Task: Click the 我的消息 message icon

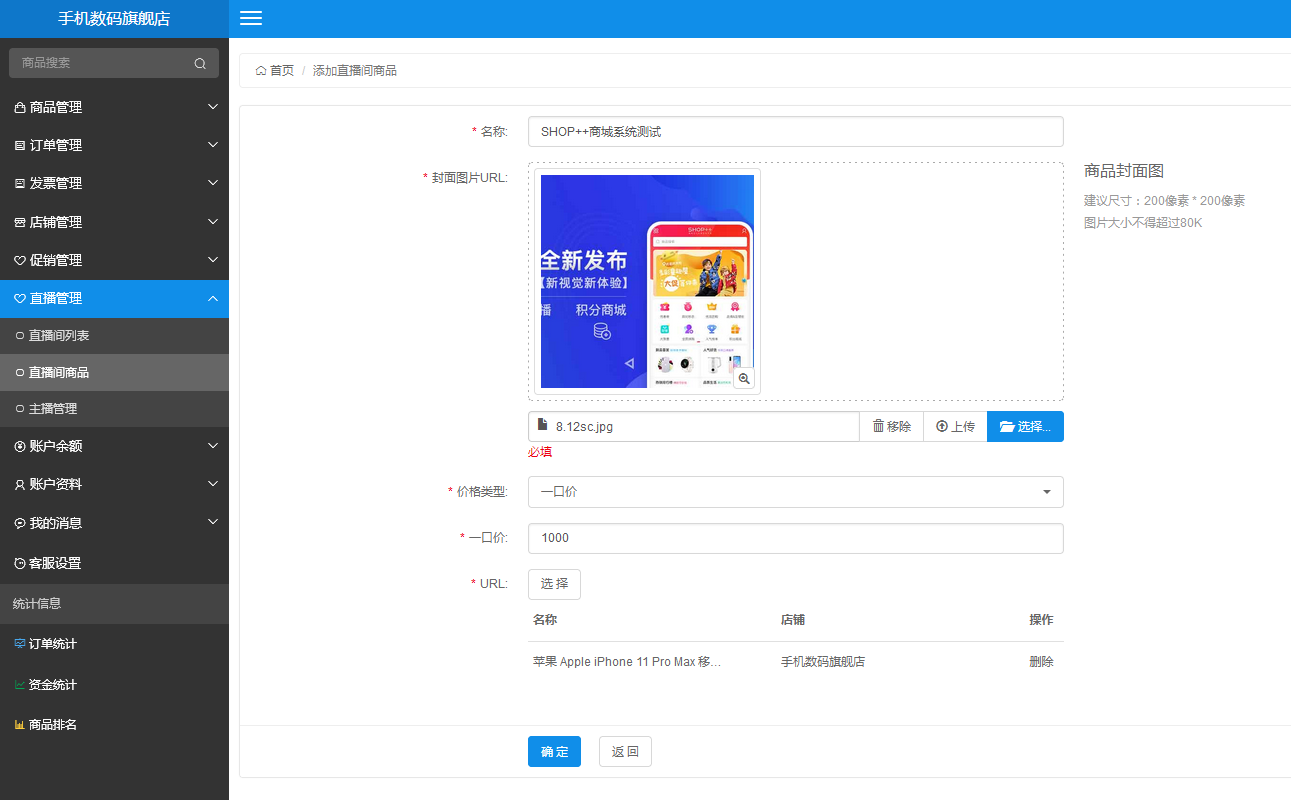Action: tap(21, 521)
